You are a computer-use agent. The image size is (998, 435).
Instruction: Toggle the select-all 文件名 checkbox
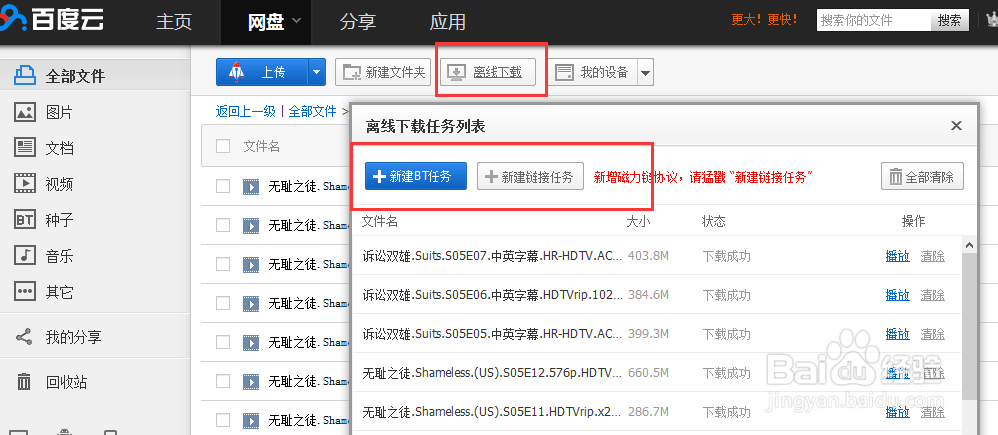tap(223, 146)
